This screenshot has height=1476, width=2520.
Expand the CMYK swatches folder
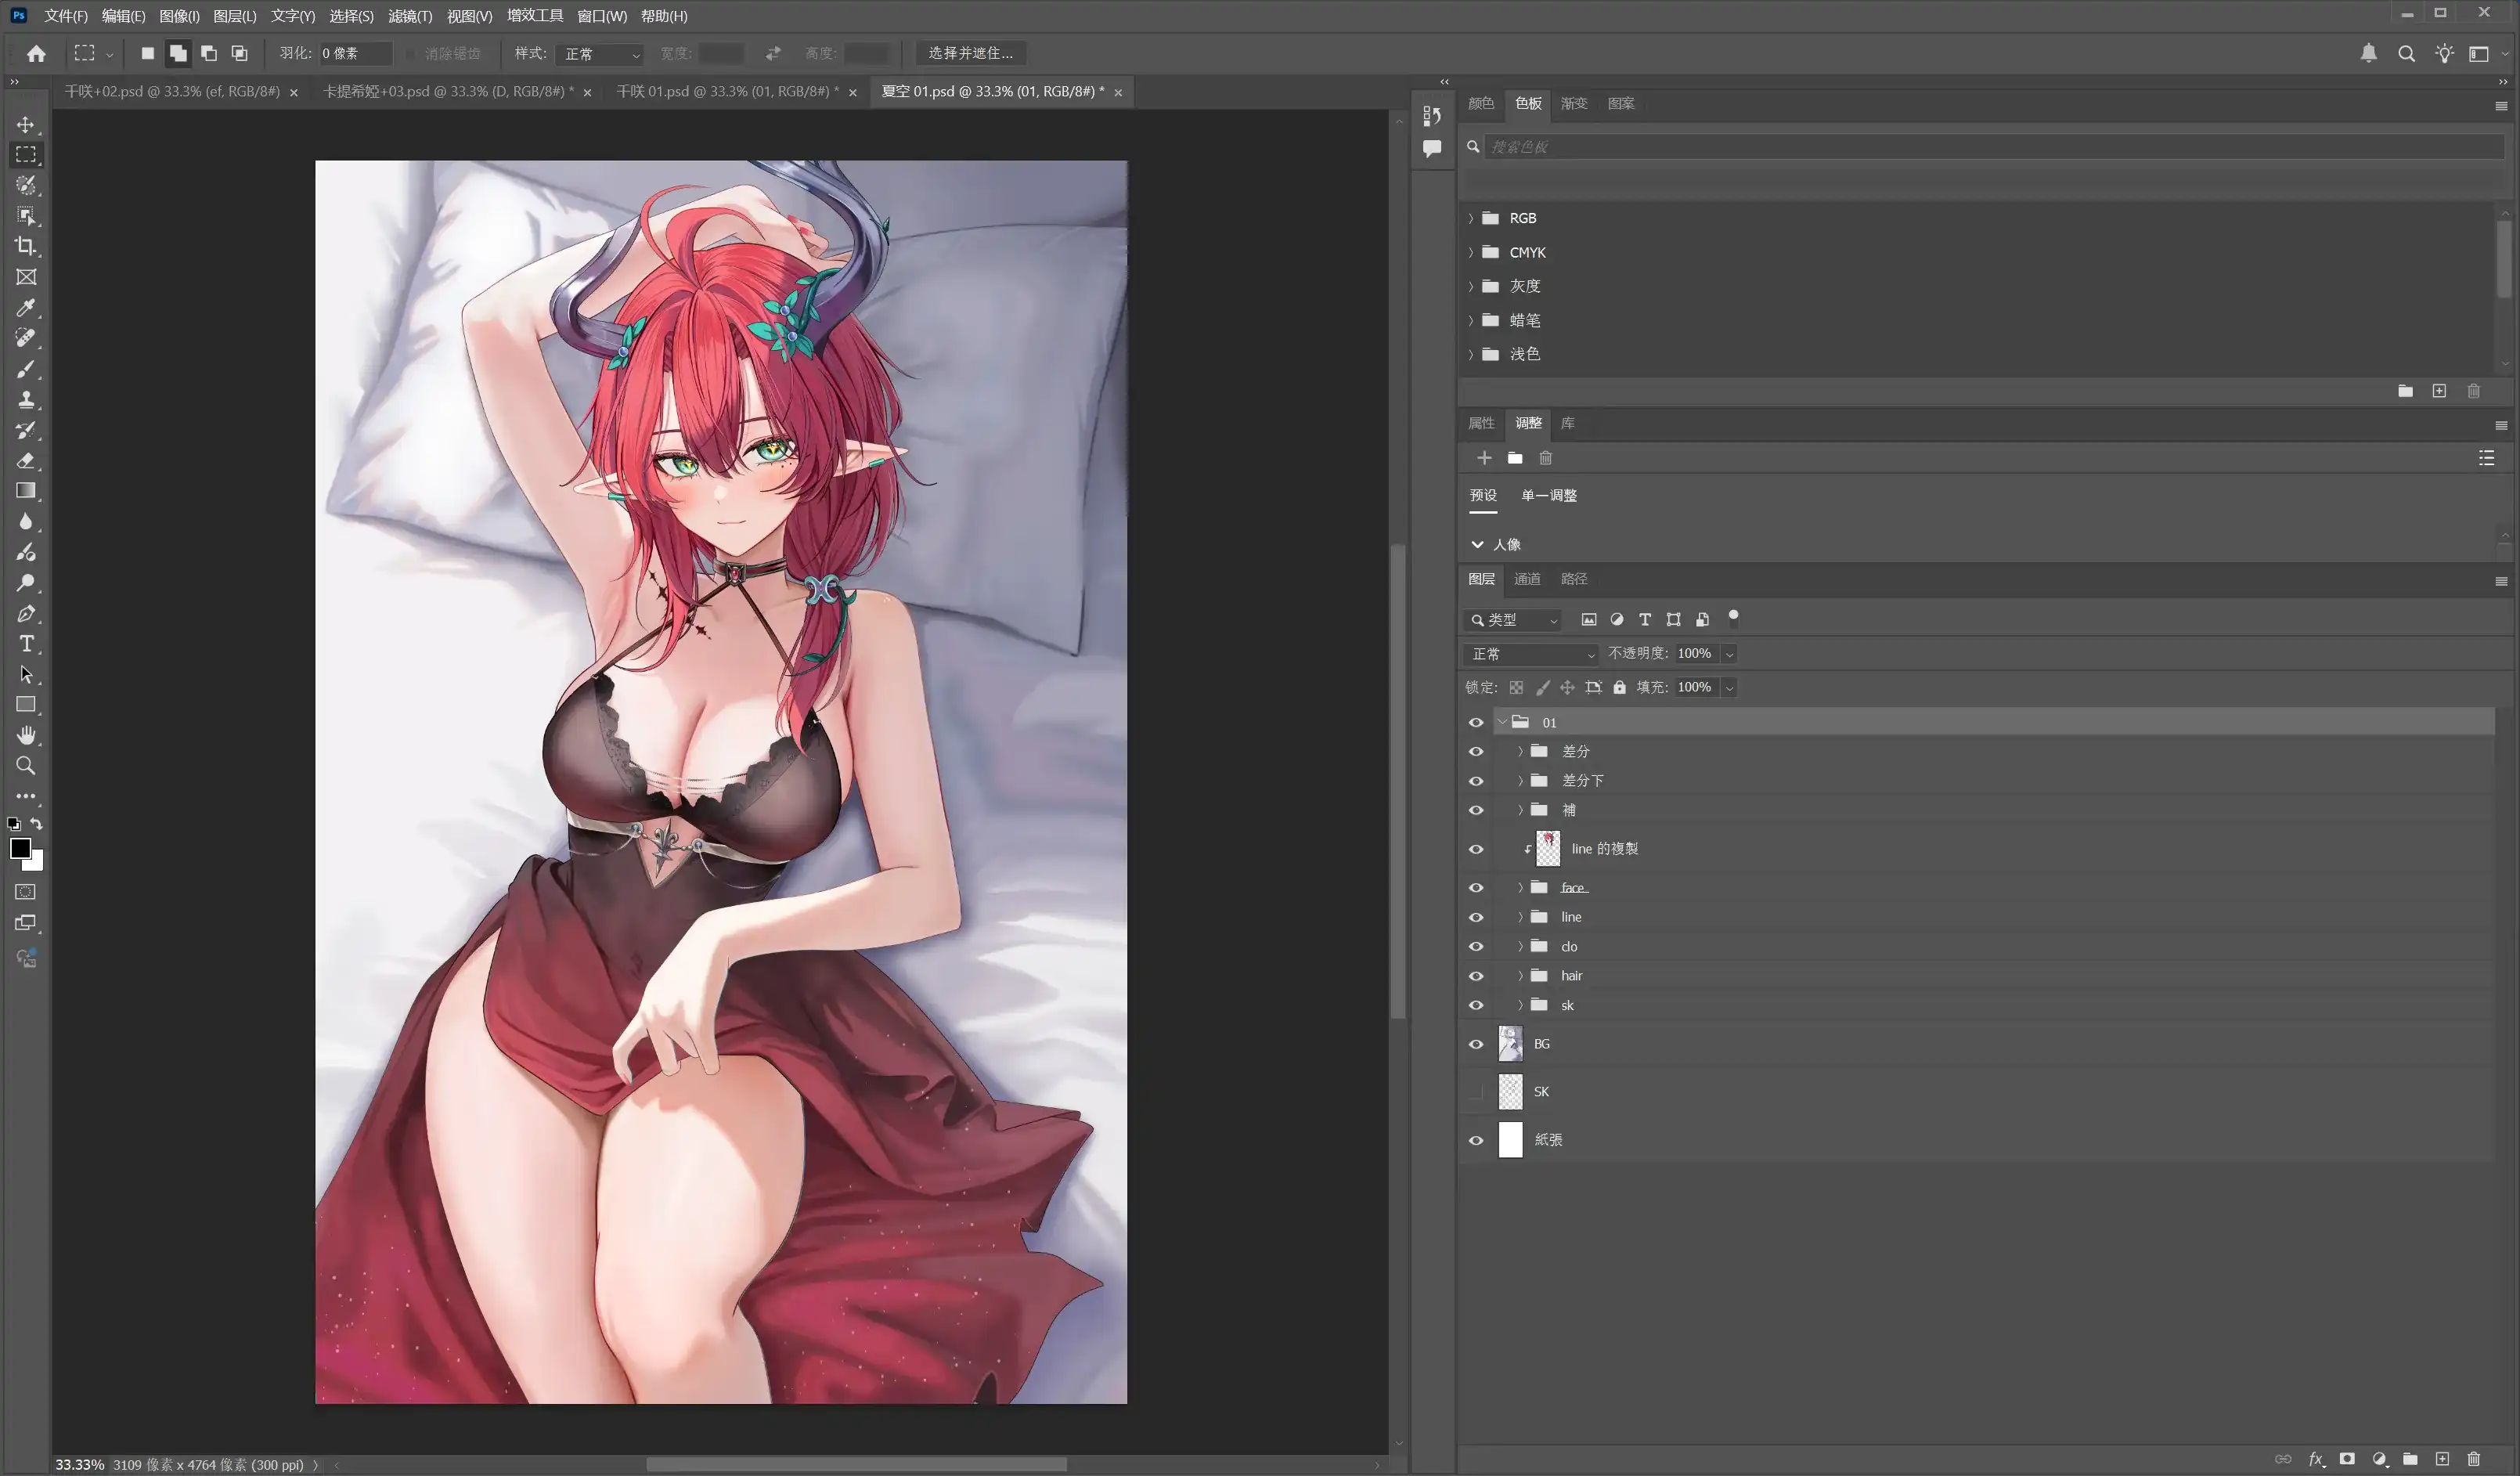pos(1471,252)
